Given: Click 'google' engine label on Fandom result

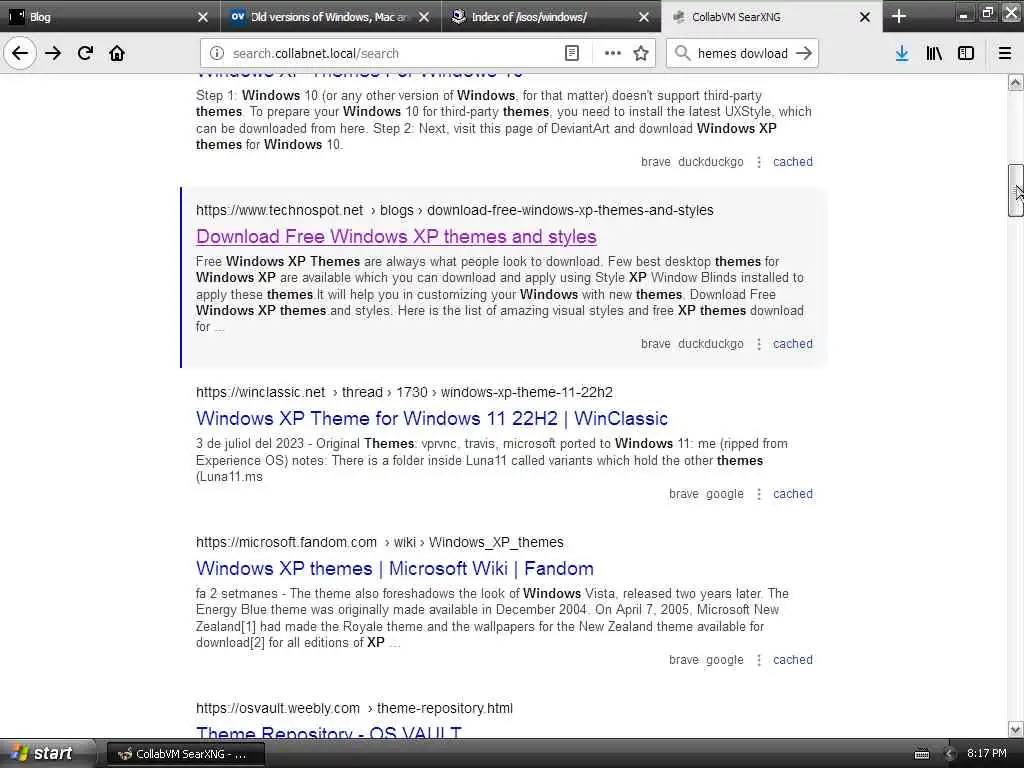Looking at the screenshot, I should click(725, 660).
